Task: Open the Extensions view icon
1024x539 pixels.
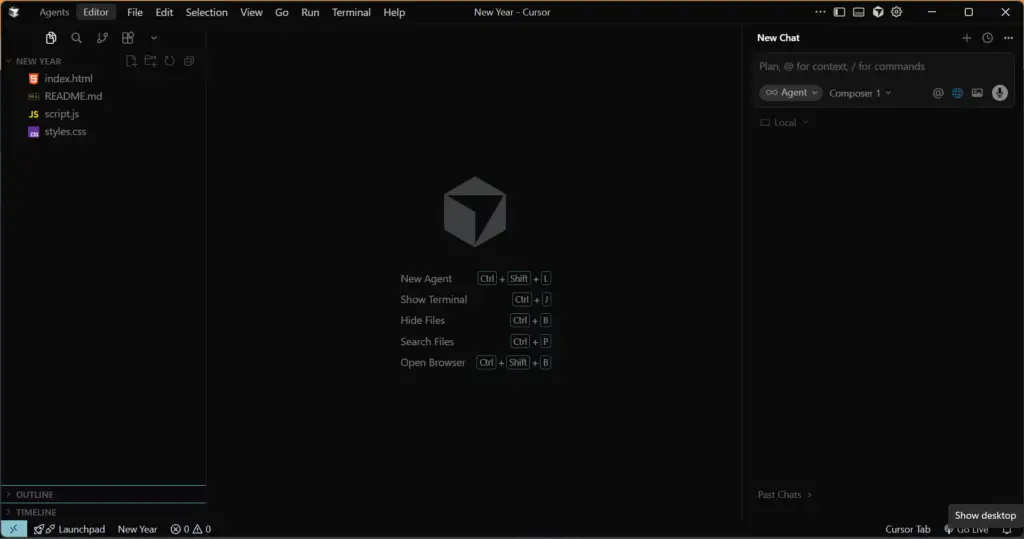Action: click(128, 38)
